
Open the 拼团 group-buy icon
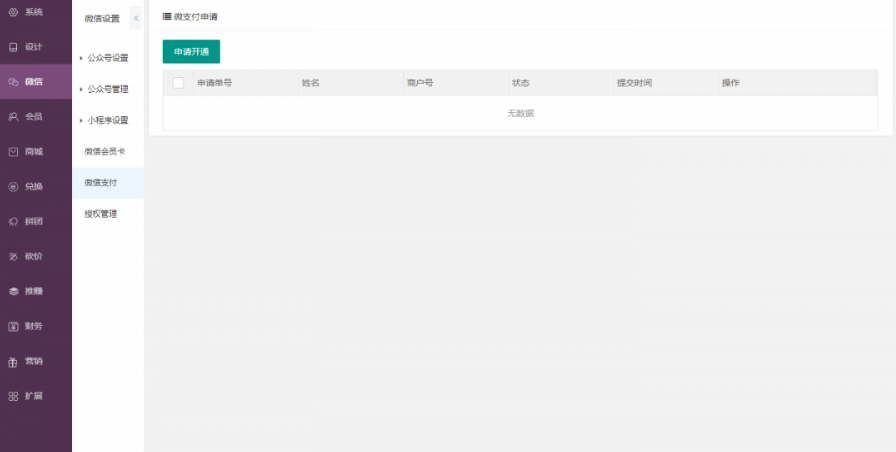13,221
